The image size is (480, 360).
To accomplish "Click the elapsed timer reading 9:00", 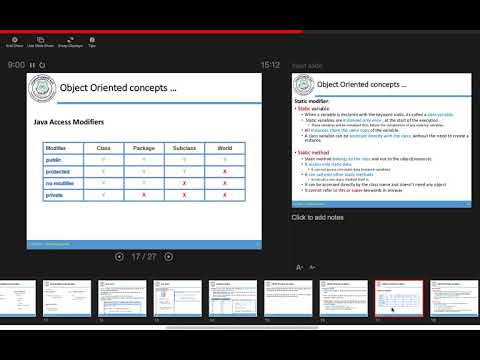I will (x=16, y=65).
